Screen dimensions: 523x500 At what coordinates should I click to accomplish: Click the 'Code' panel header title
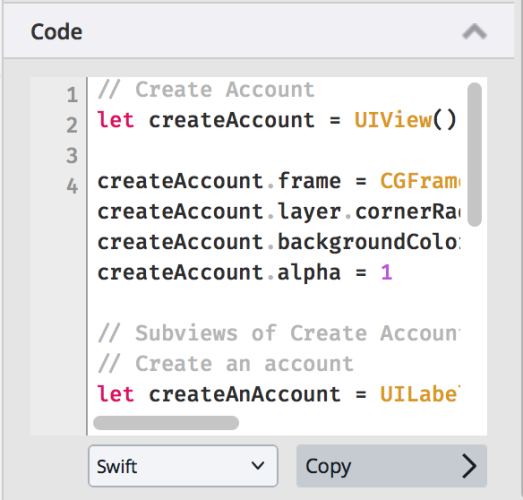56,32
